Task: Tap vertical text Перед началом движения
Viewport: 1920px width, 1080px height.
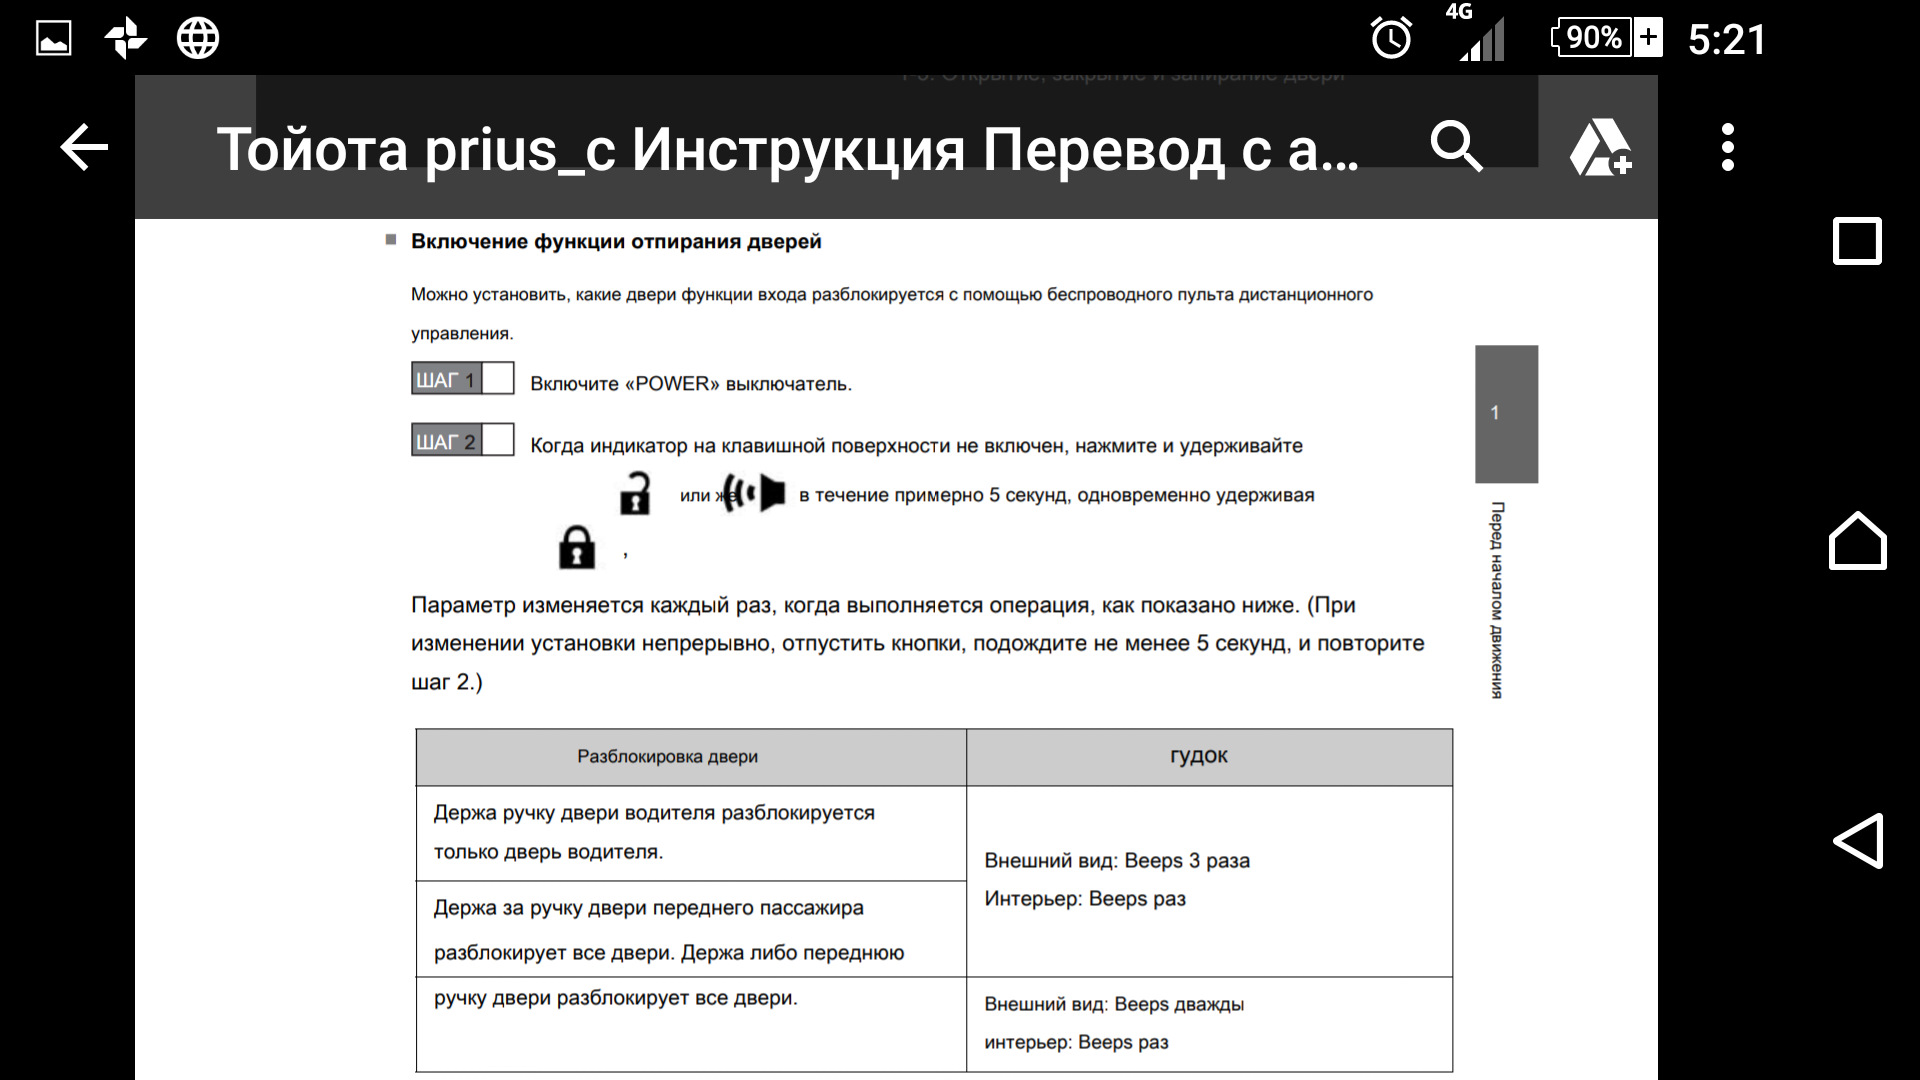Action: [1497, 600]
